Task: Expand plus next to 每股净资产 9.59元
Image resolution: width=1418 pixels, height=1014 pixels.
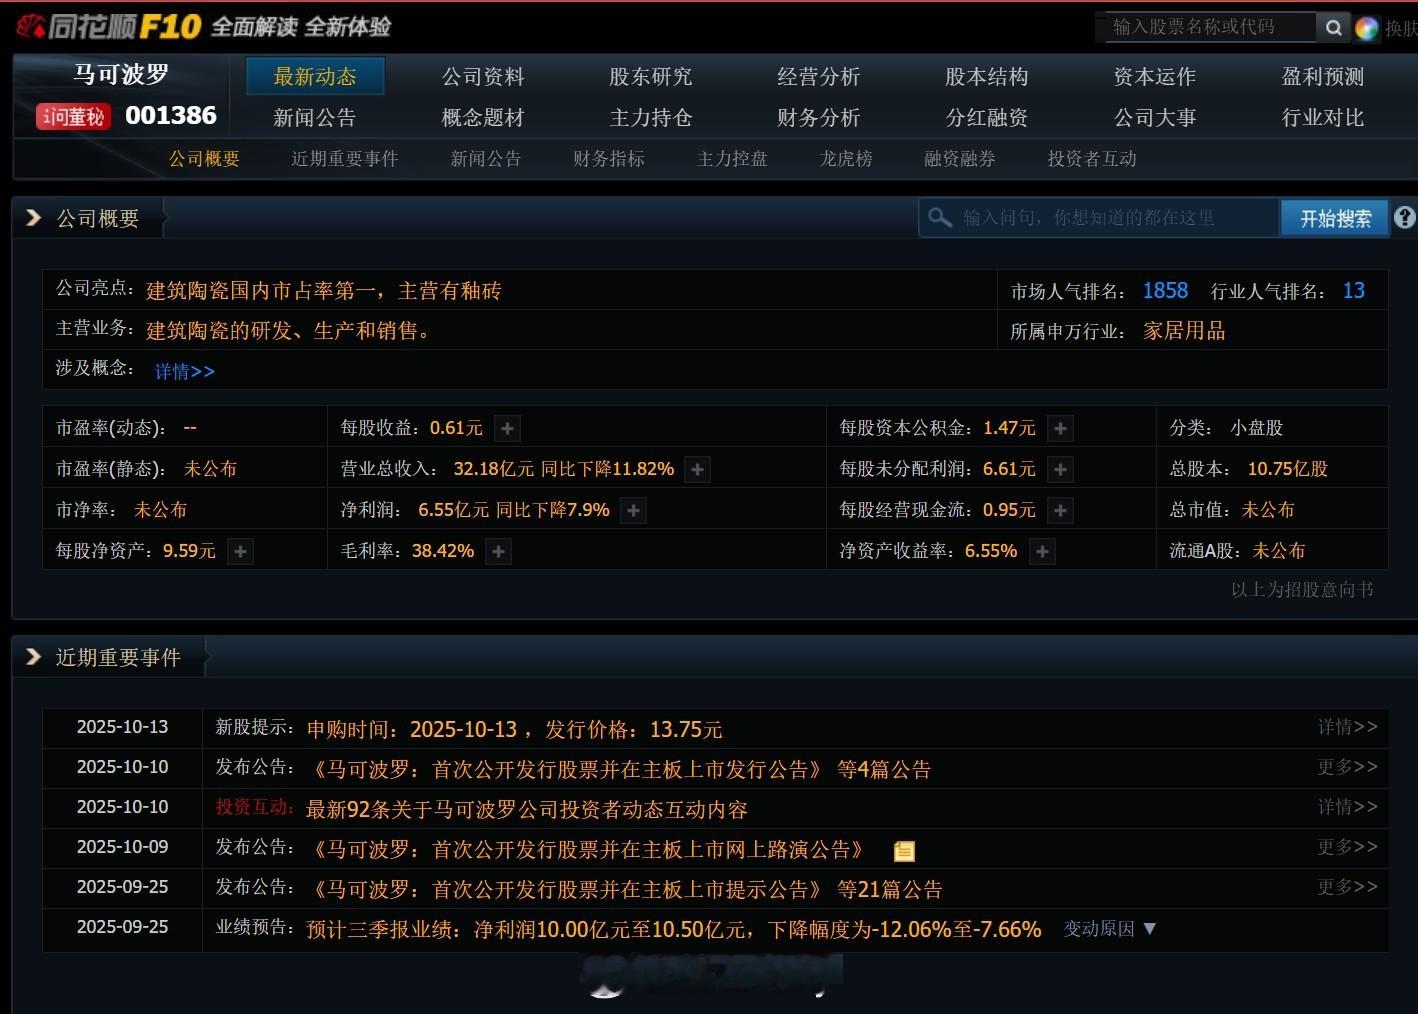Action: click(x=240, y=552)
